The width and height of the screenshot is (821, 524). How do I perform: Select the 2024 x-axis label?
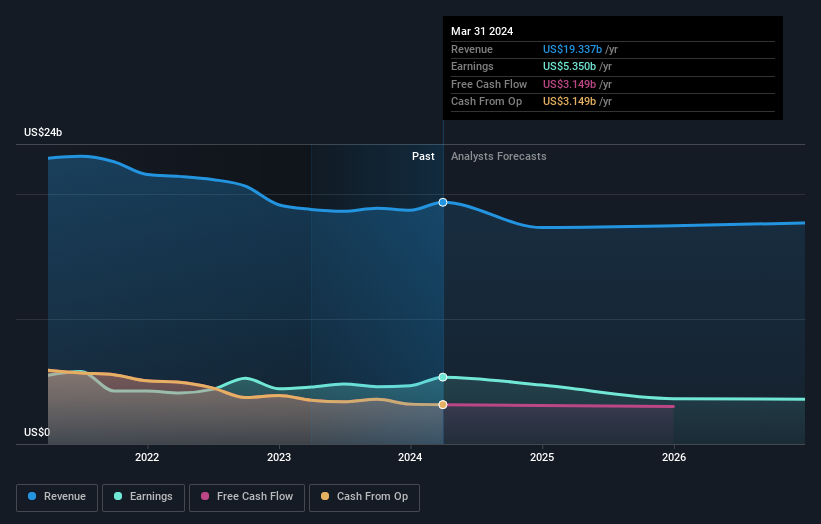(410, 457)
